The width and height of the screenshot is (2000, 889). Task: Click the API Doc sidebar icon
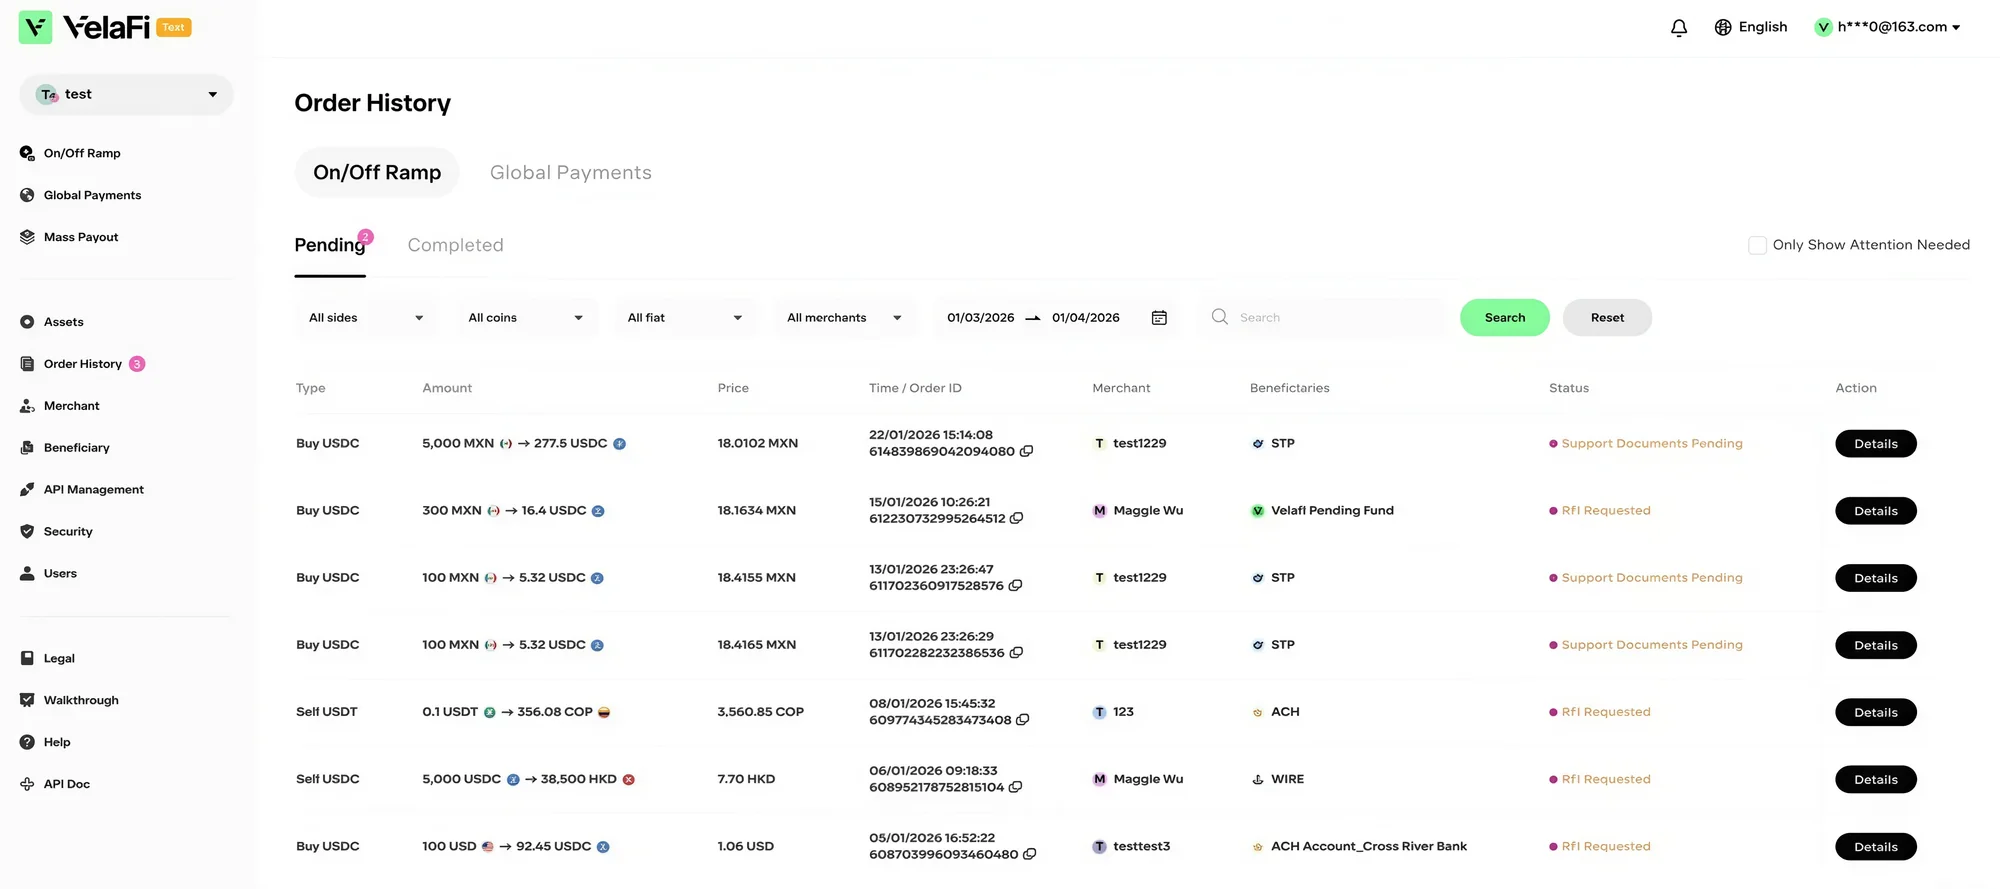27,784
